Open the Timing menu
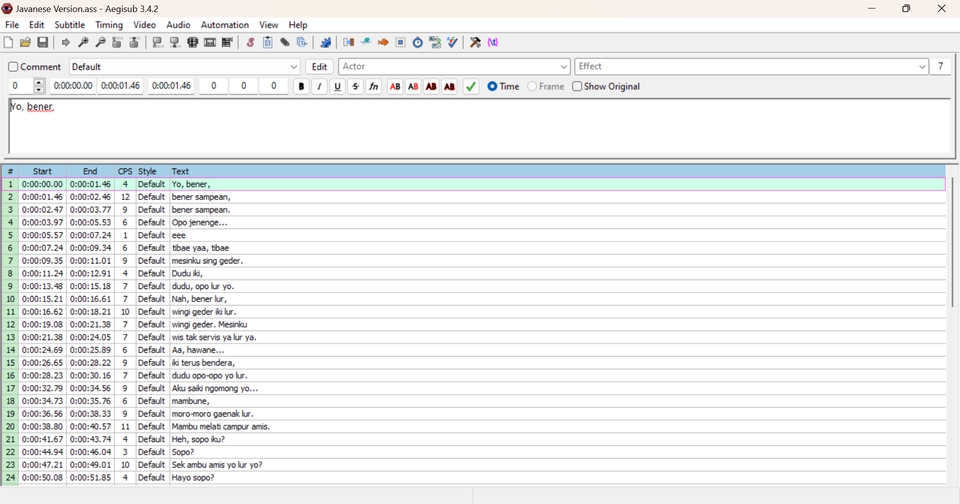 coord(109,25)
